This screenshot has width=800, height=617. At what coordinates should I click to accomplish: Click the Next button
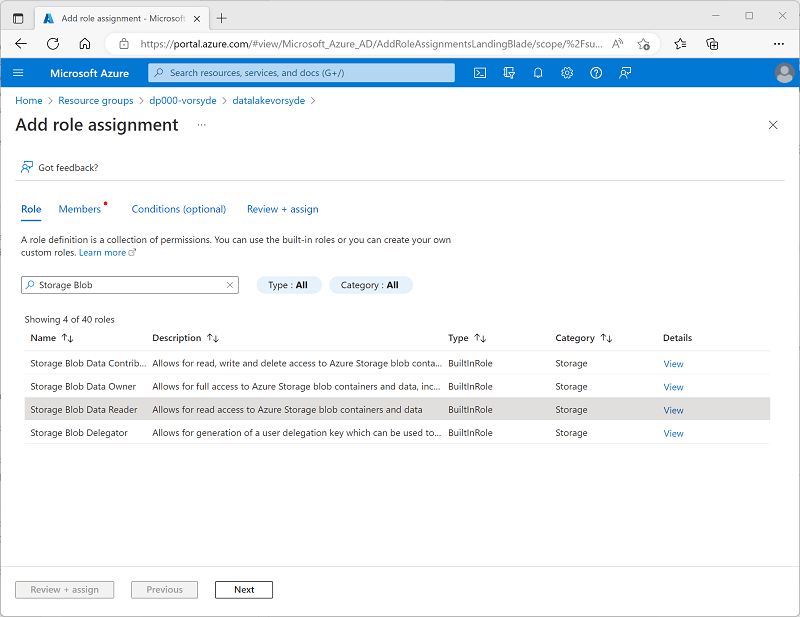[244, 589]
